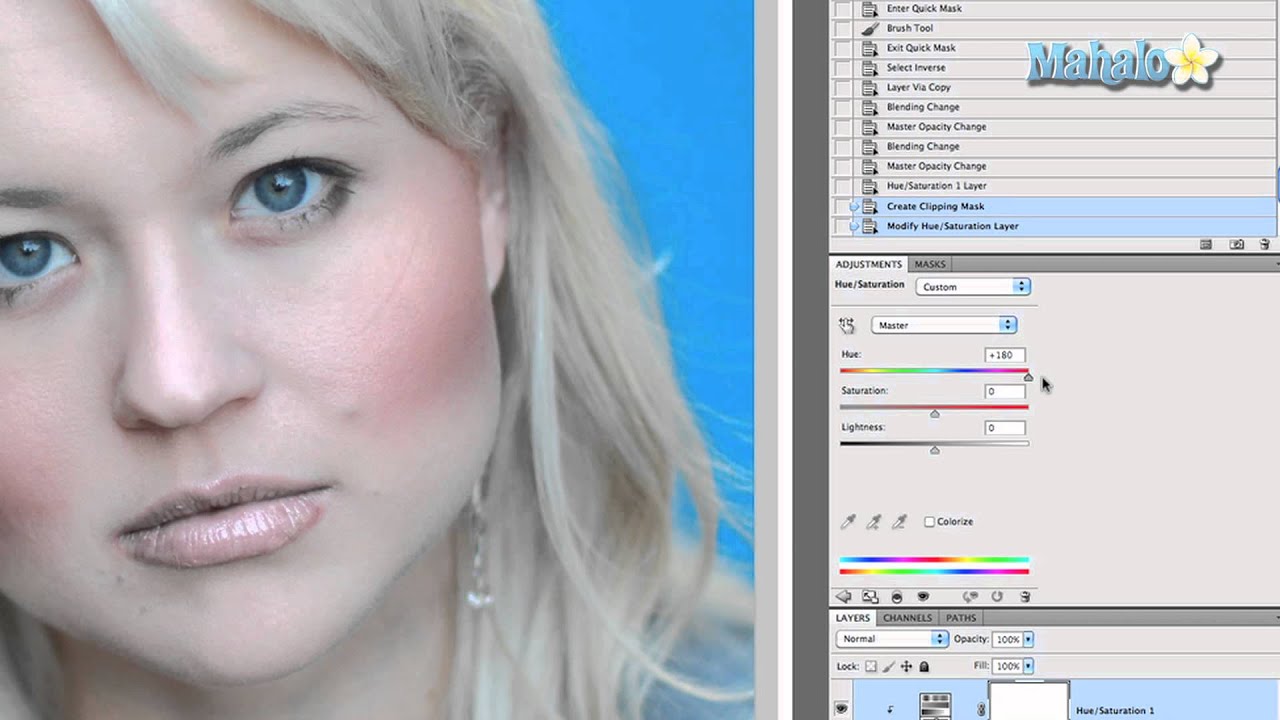Open the Fill slider arrow
This screenshot has width=1280, height=720.
coord(1028,666)
